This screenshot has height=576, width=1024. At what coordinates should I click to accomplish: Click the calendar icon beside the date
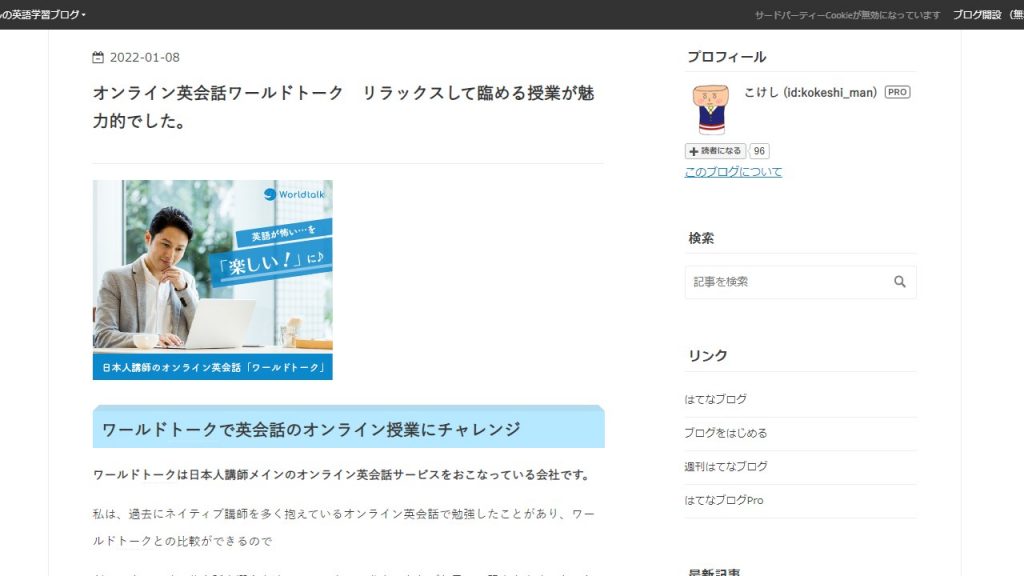tap(98, 57)
